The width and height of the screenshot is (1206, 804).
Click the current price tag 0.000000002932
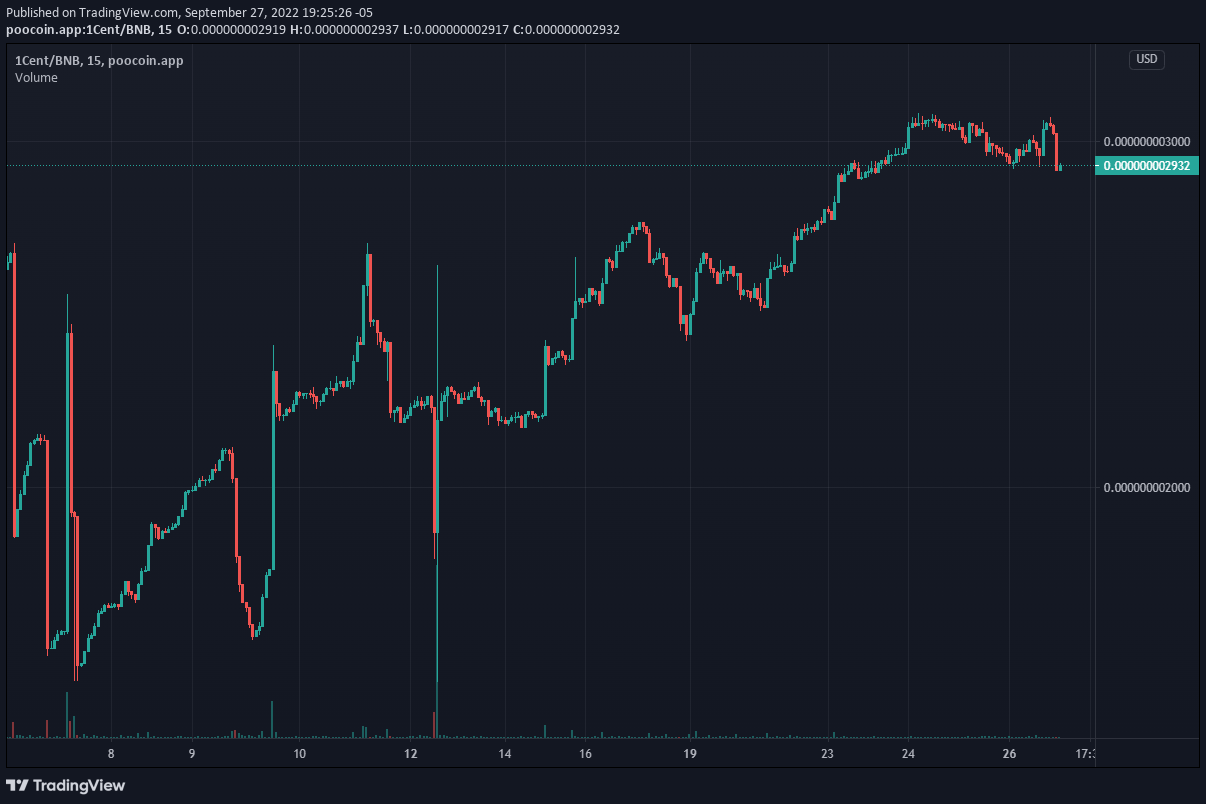[1146, 166]
